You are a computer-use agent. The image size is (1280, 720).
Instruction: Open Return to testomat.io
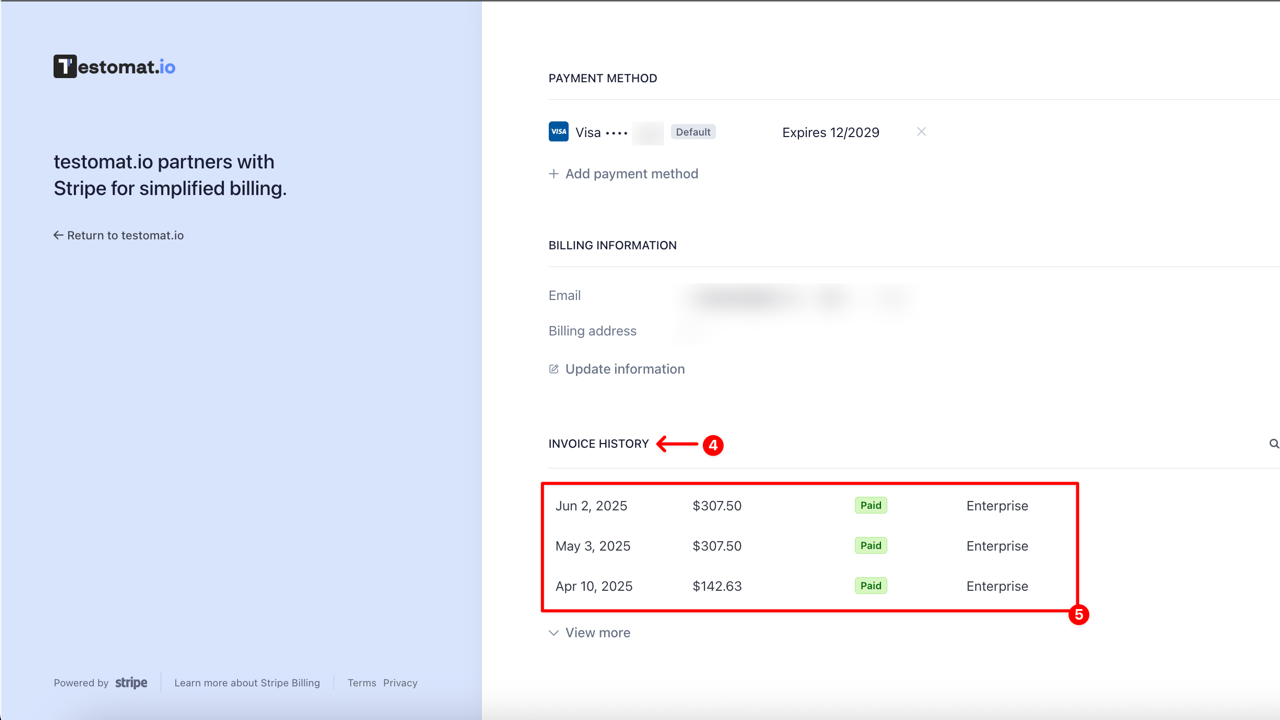[125, 234]
